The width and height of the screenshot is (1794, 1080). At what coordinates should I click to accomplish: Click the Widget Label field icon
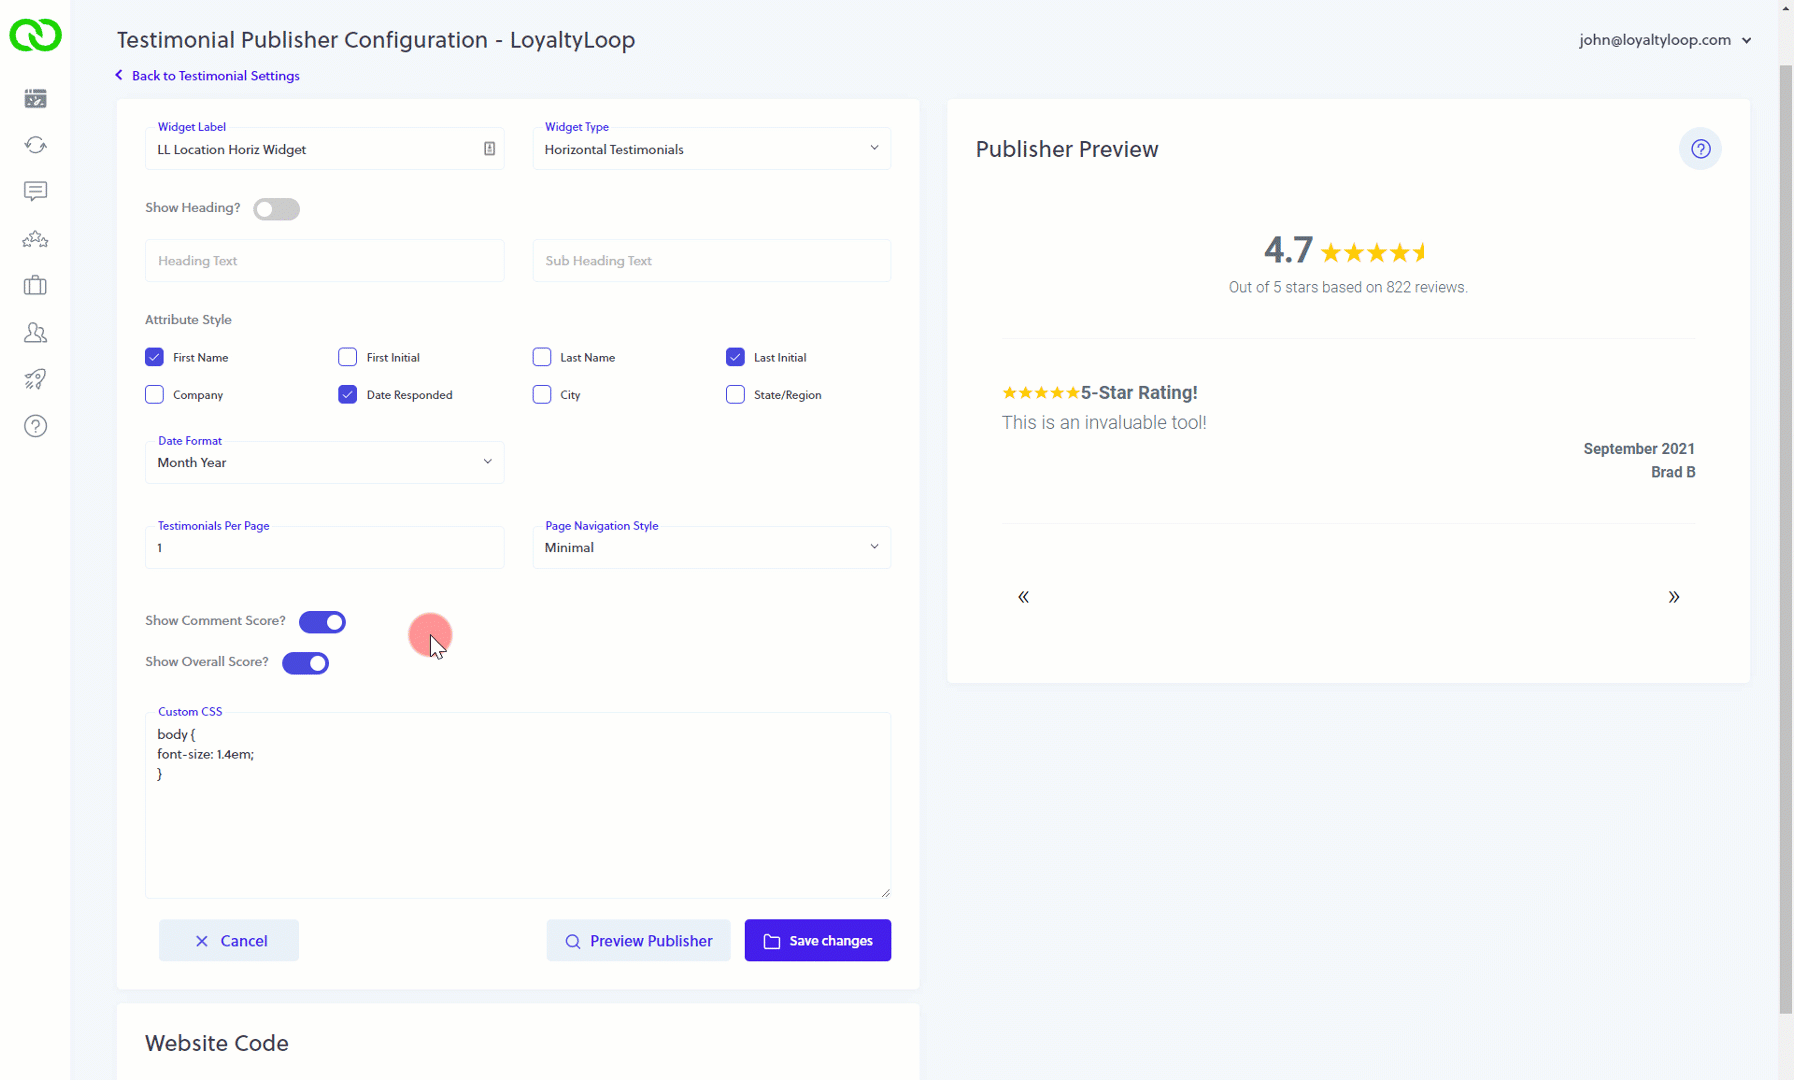489,149
